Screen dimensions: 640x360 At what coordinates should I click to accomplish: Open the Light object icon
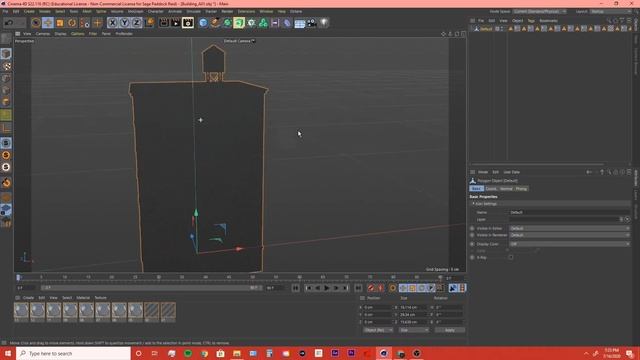pyautogui.click(x=324, y=23)
